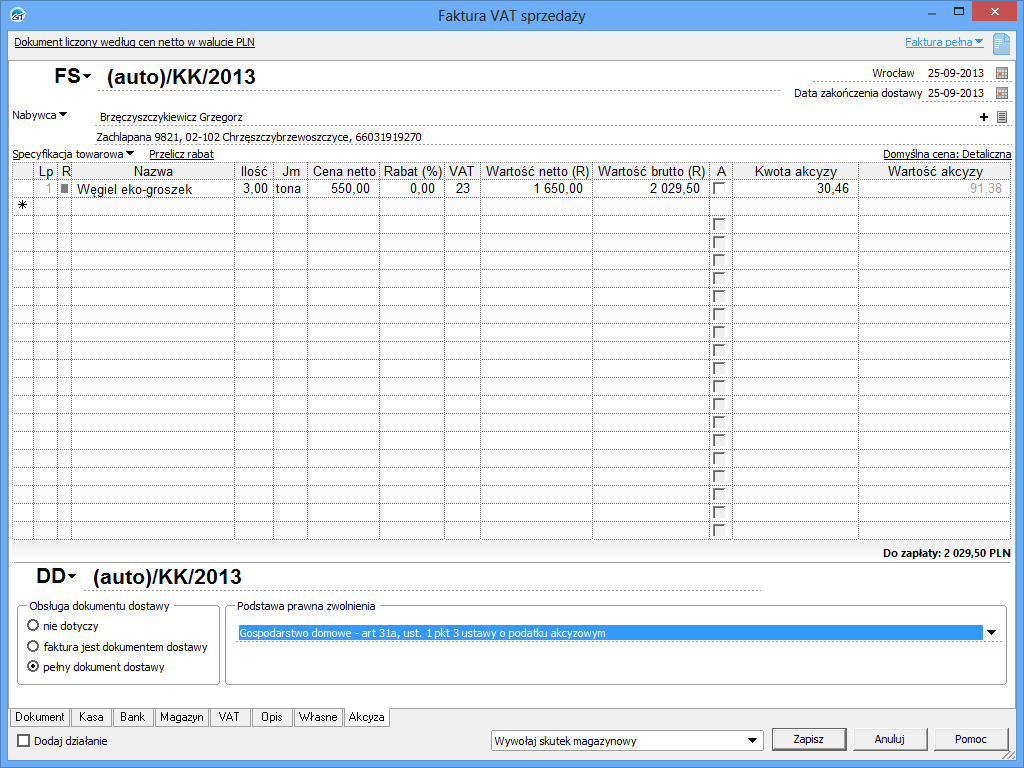Click the document page icon at top right
The width and height of the screenshot is (1024, 768).
point(1001,43)
